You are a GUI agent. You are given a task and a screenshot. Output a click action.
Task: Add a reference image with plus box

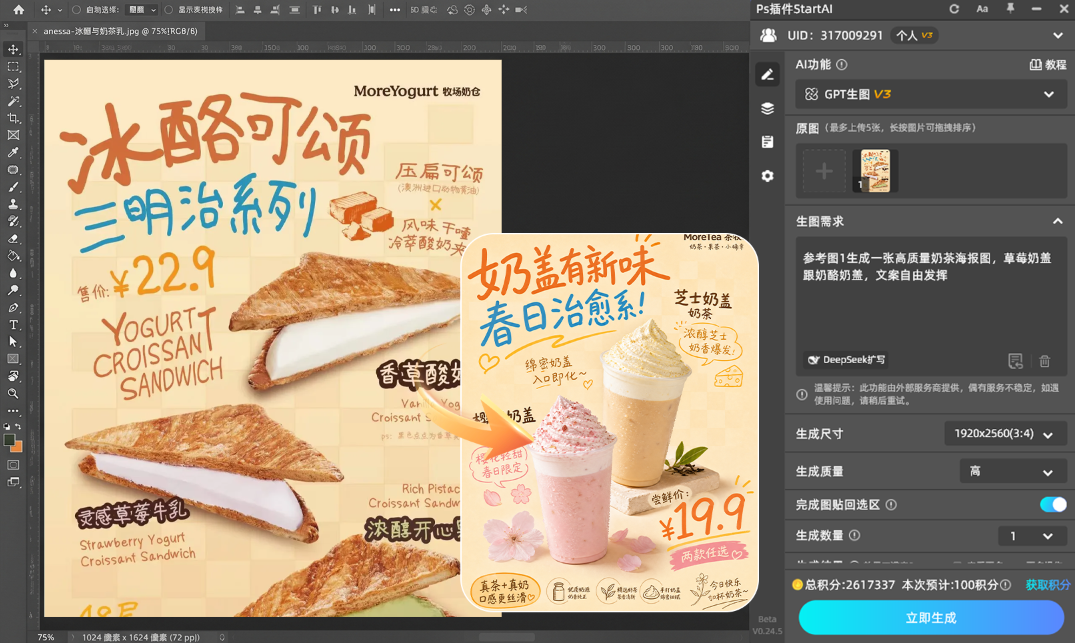(824, 171)
